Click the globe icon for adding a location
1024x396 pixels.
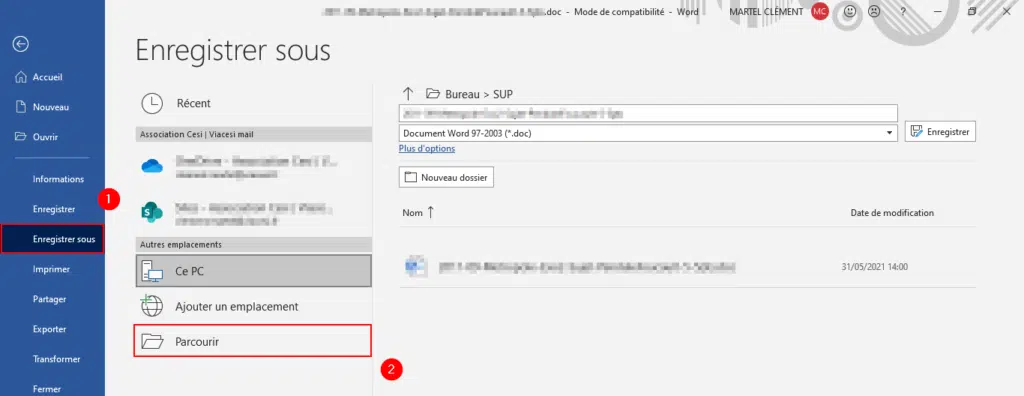pos(152,305)
